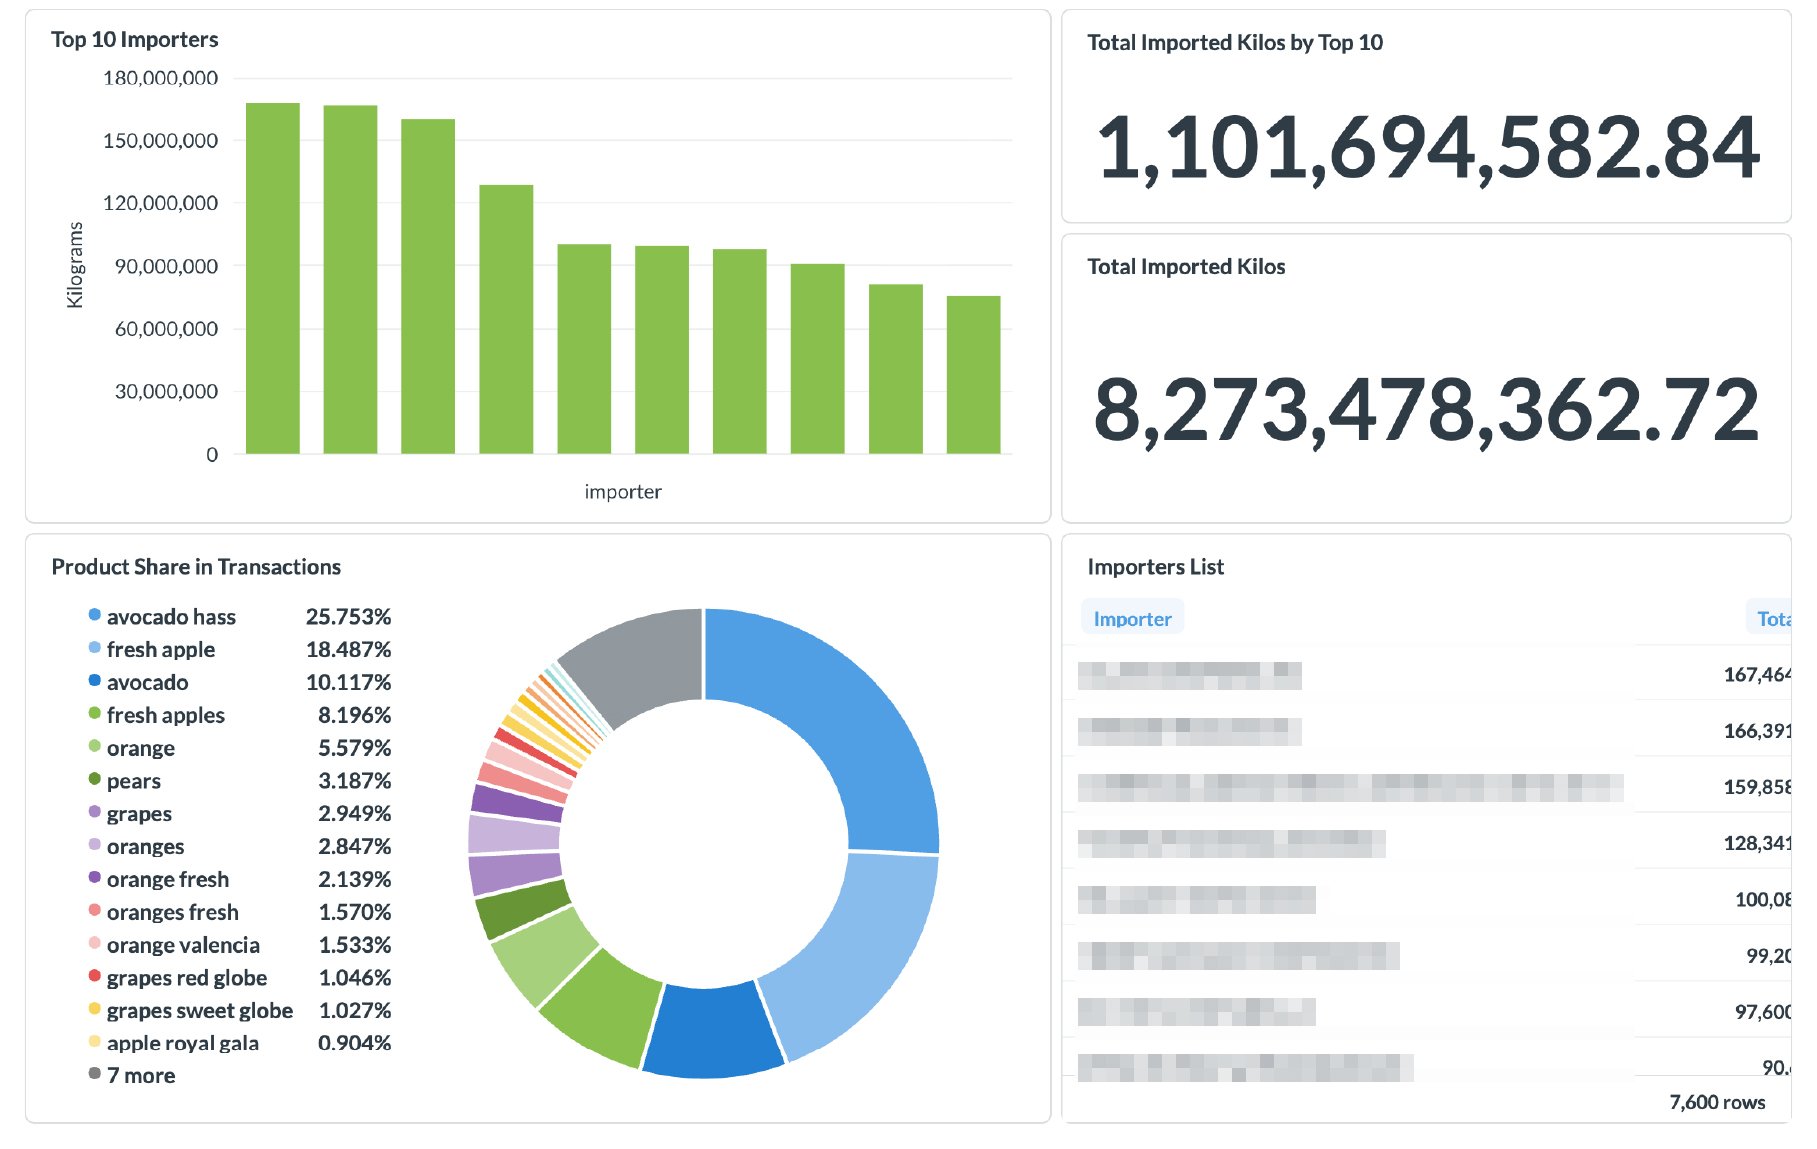1817x1149 pixels.
Task: Click the avocado hass legend color dot
Action: [x=95, y=615]
